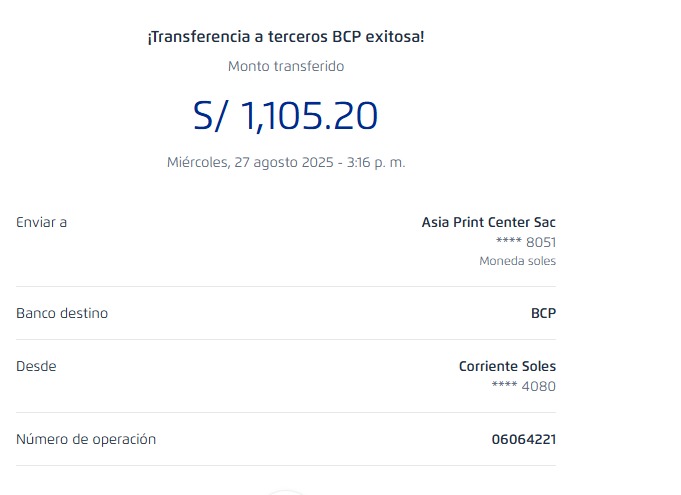
Task: Click source account number ending in 4080
Action: point(526,386)
